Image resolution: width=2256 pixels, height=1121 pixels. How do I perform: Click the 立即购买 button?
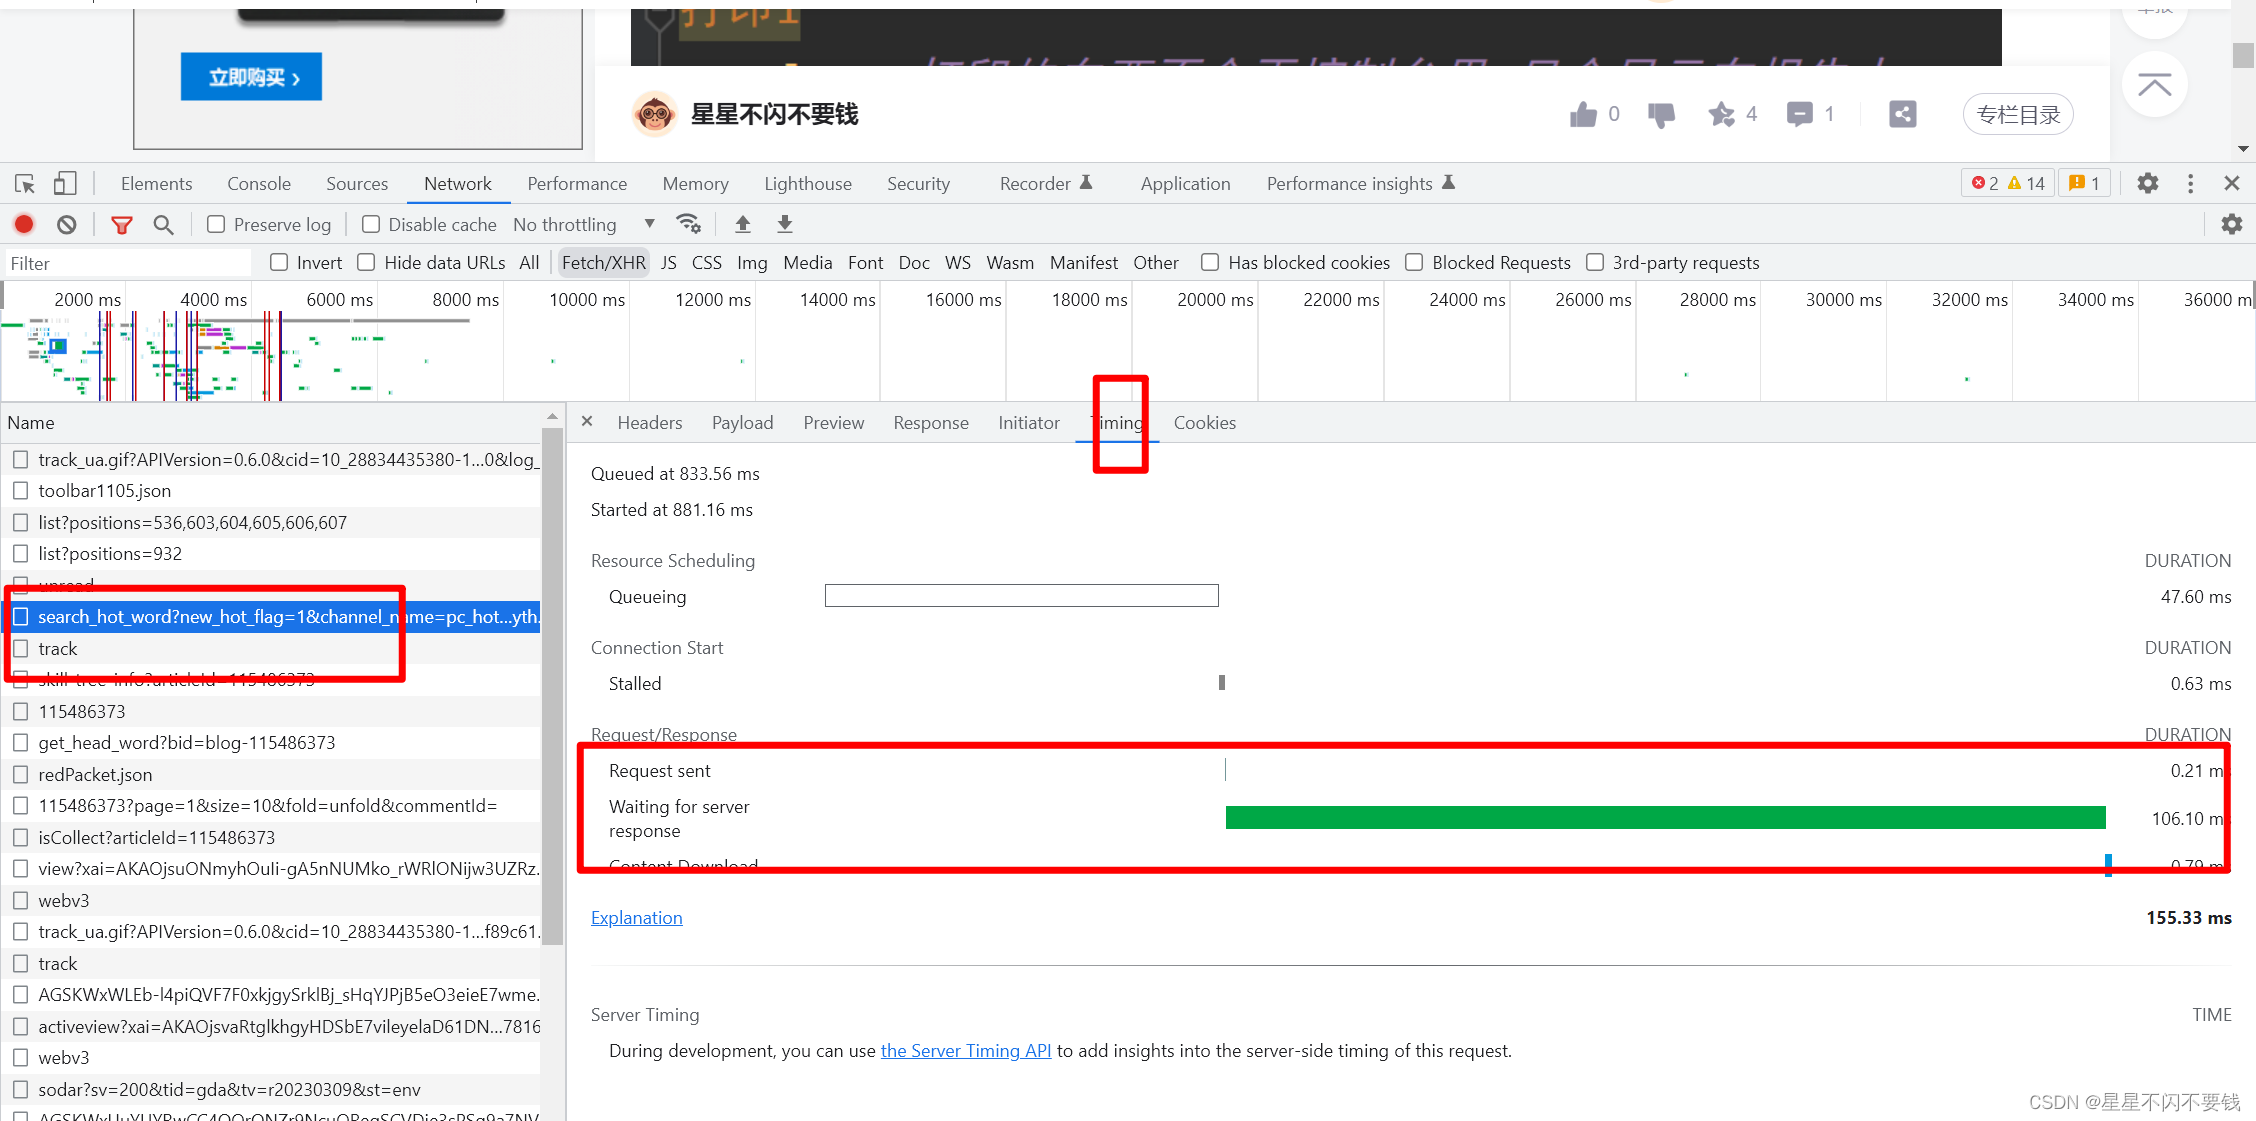(x=251, y=76)
